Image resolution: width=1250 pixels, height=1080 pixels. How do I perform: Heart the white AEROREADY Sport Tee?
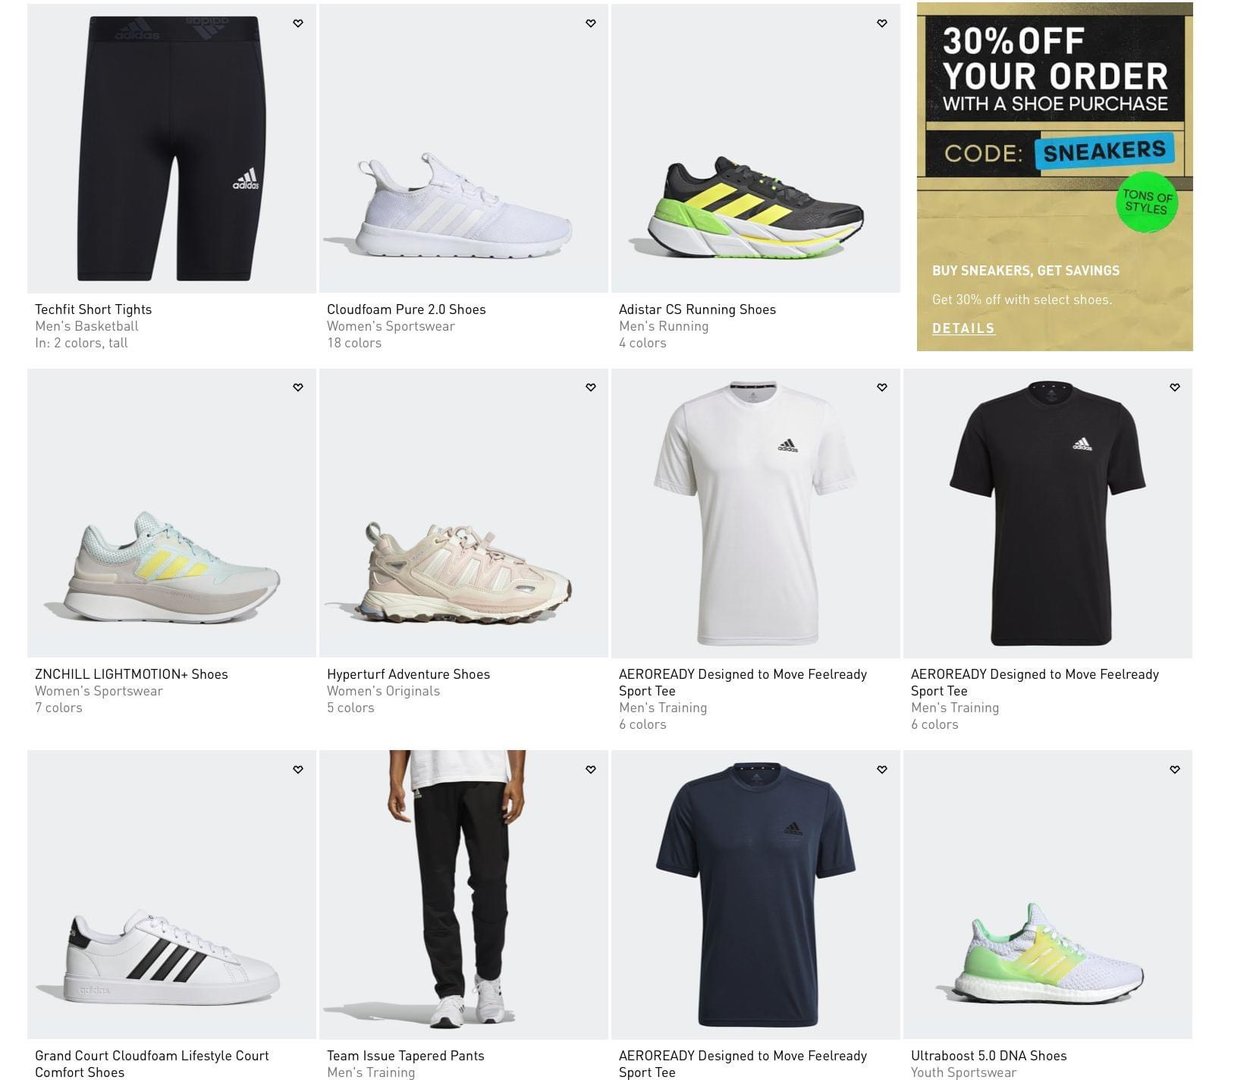tap(882, 387)
